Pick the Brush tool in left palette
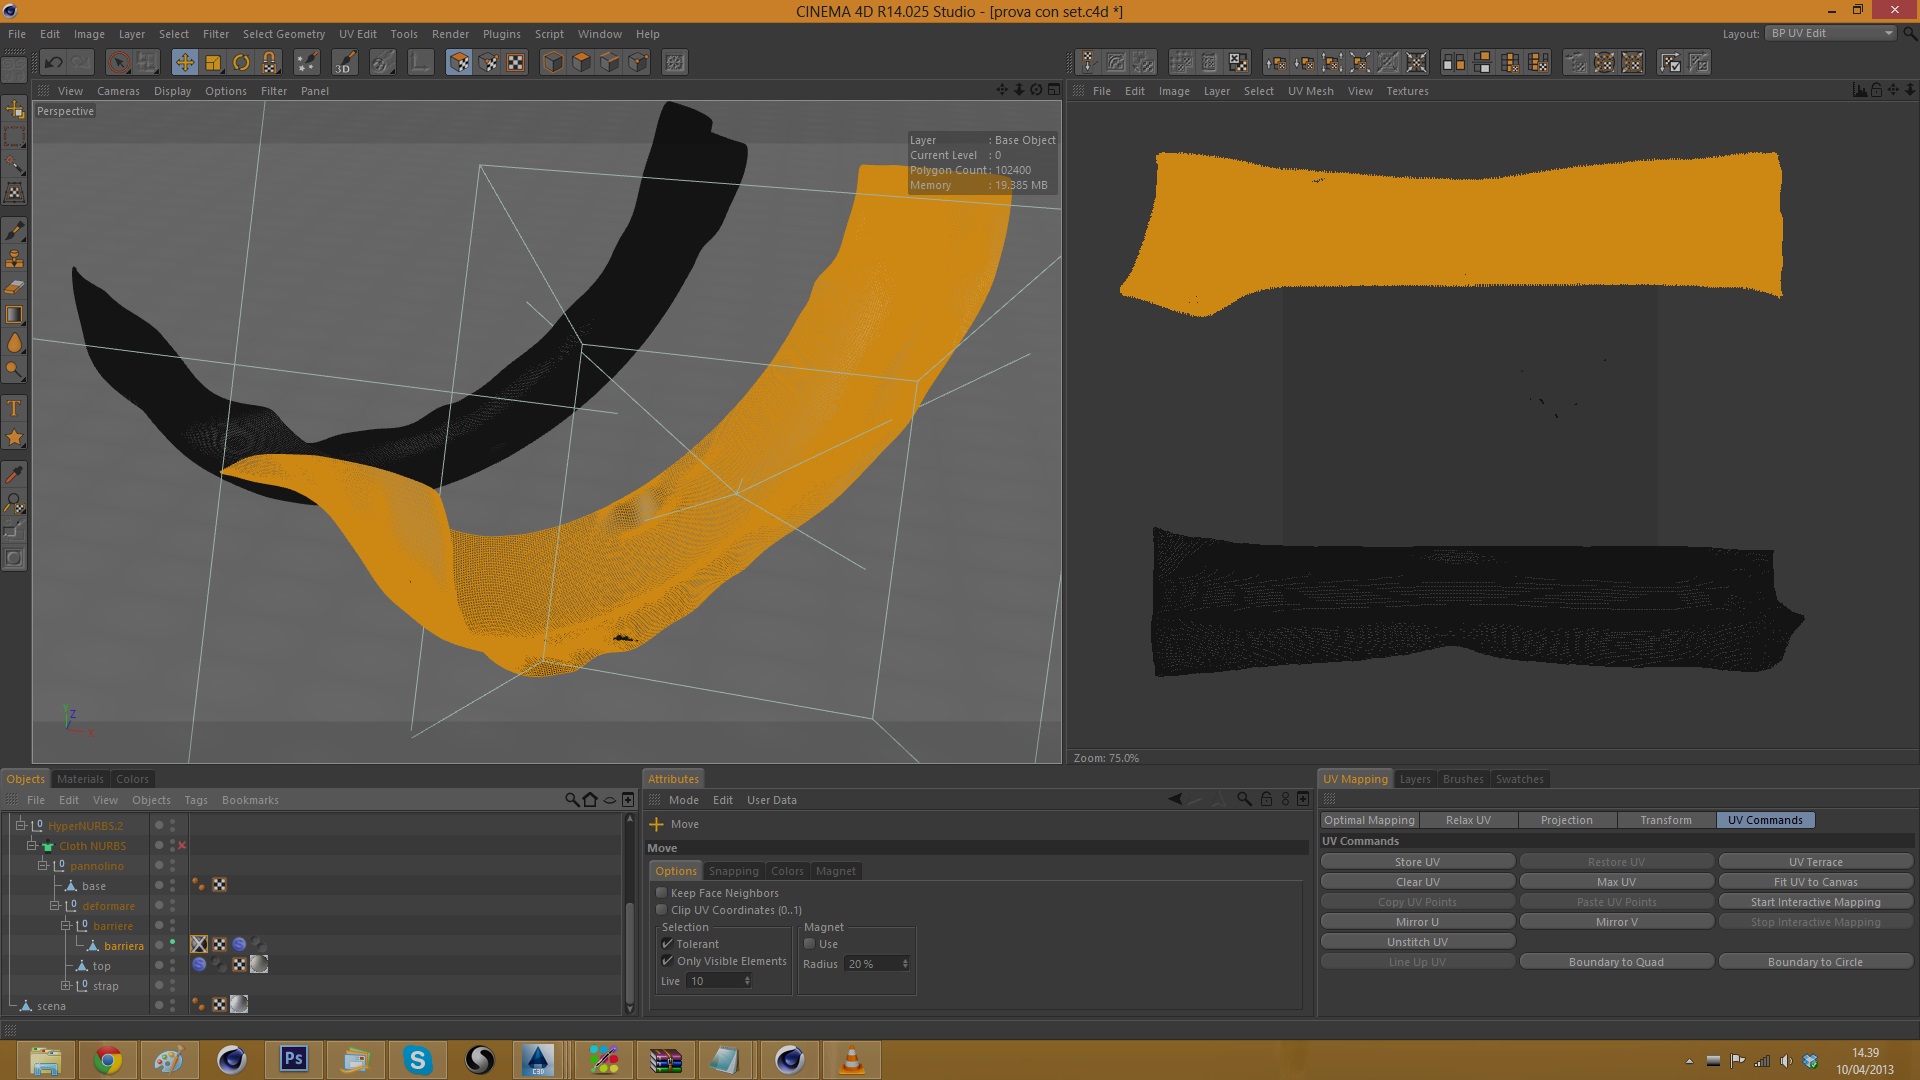The width and height of the screenshot is (1920, 1080). click(x=15, y=231)
